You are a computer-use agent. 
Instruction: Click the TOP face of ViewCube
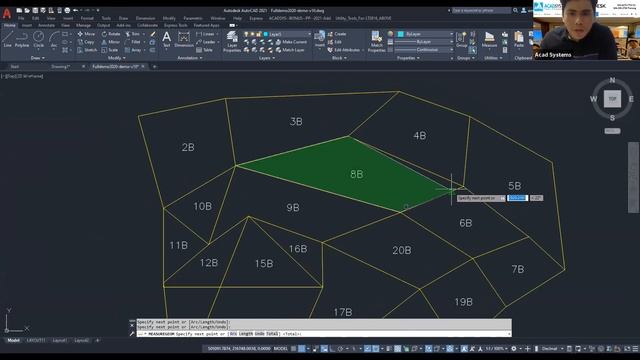[612, 99]
